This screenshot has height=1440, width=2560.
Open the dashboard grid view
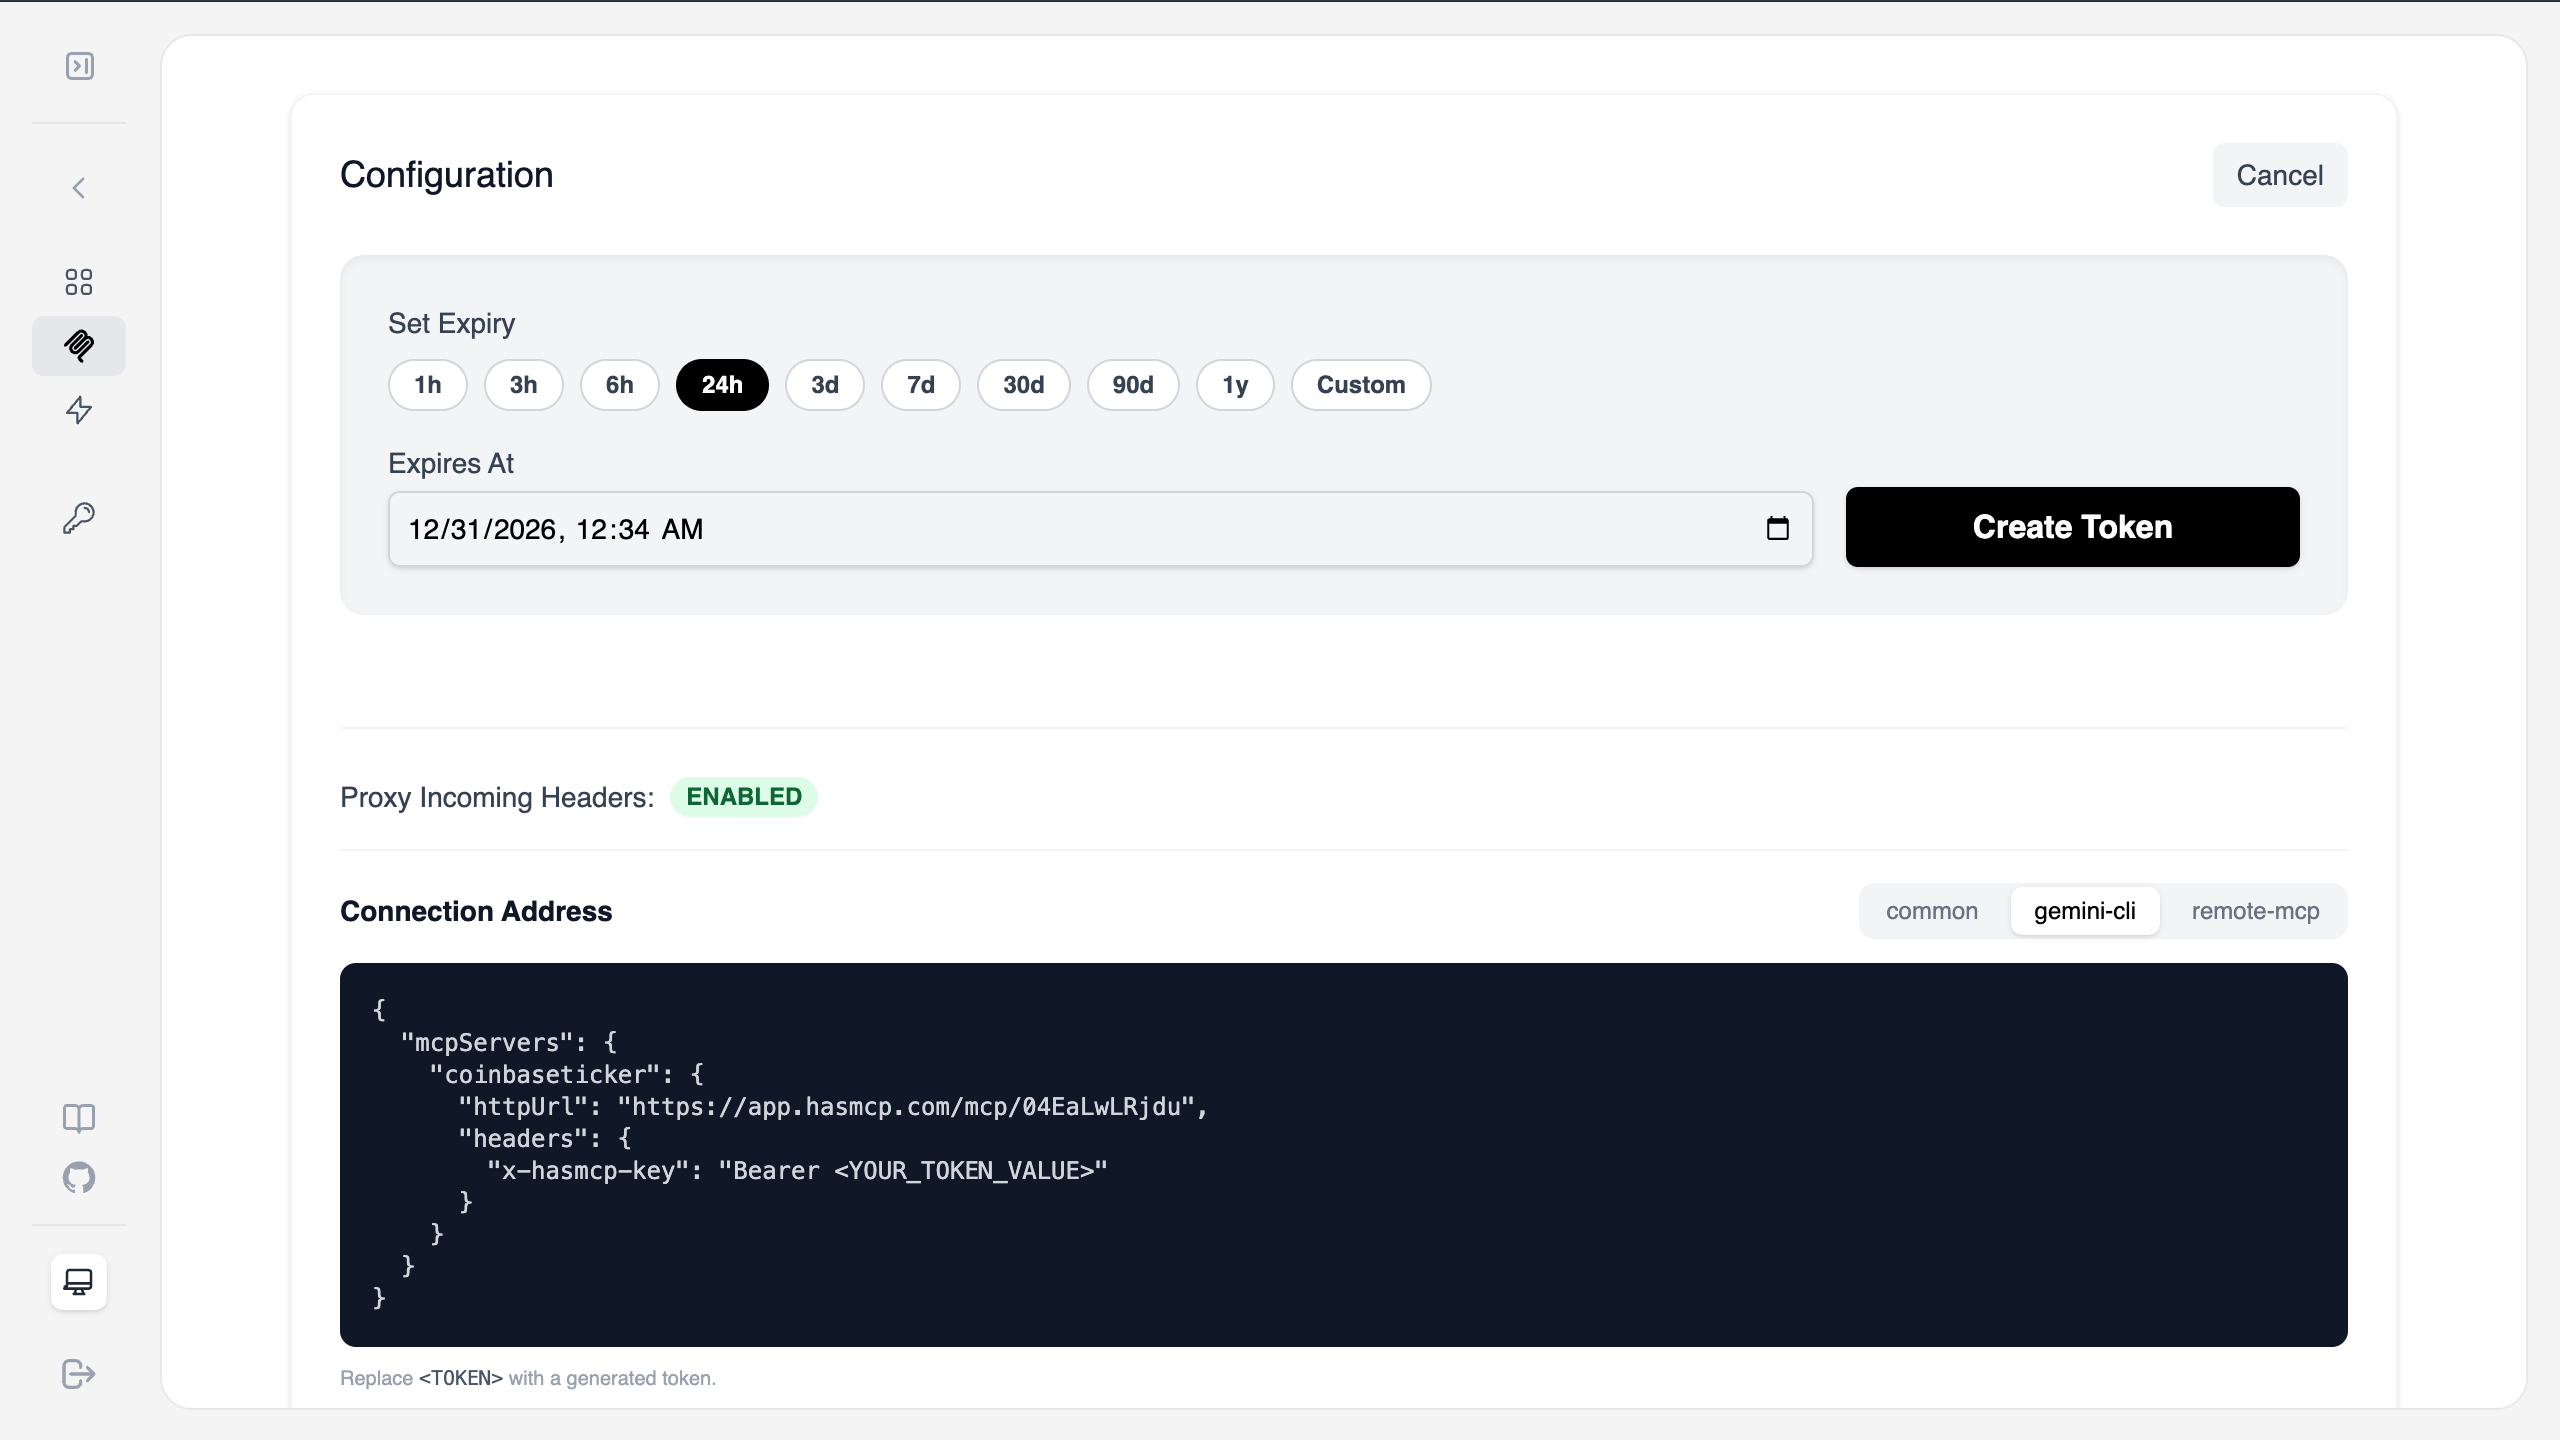coord(78,282)
